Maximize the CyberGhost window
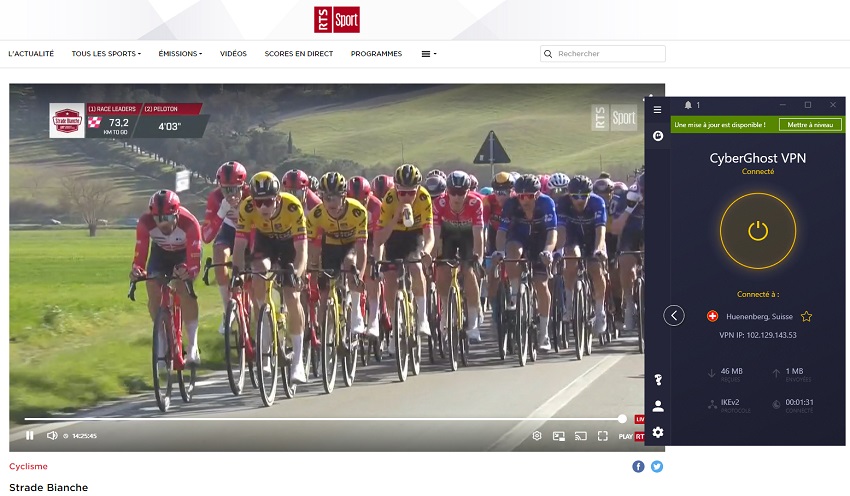The height and width of the screenshot is (496, 850). pos(808,105)
